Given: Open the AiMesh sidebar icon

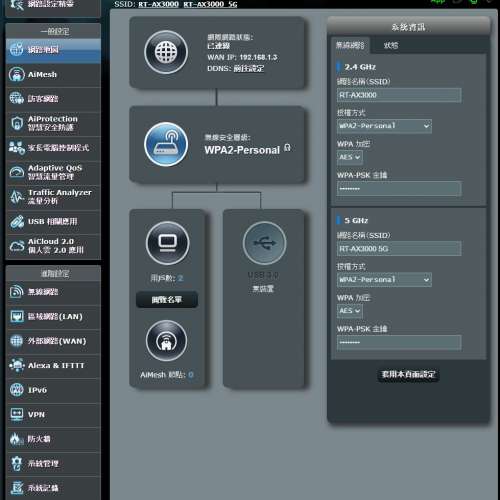Looking at the screenshot, I should pos(17,74).
